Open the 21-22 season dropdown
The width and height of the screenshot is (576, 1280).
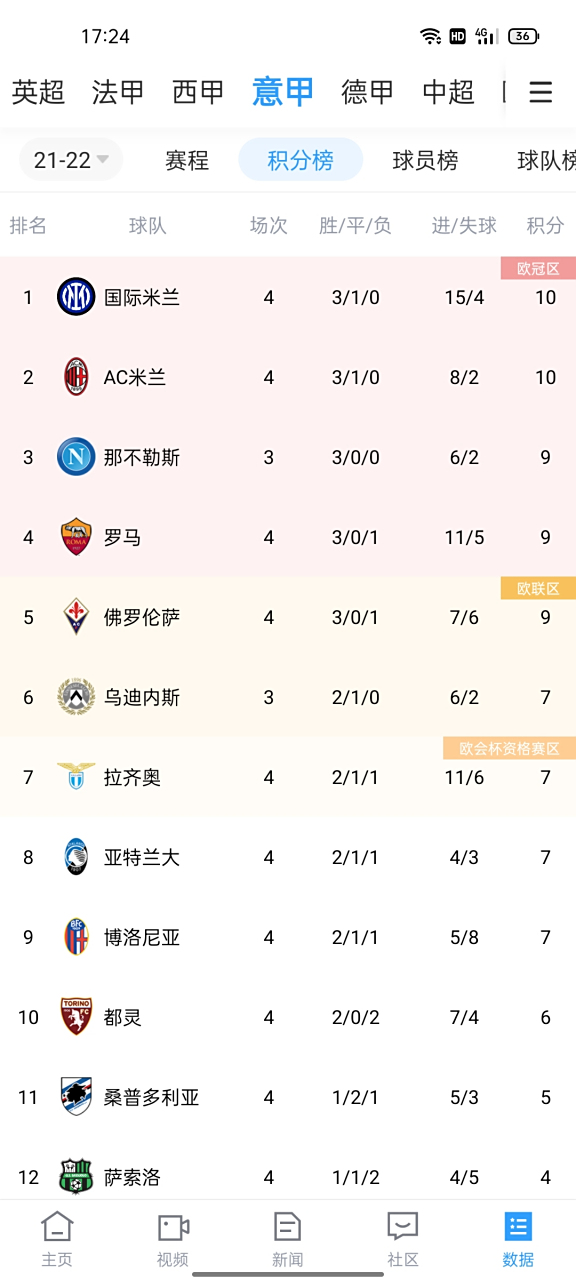[x=70, y=159]
